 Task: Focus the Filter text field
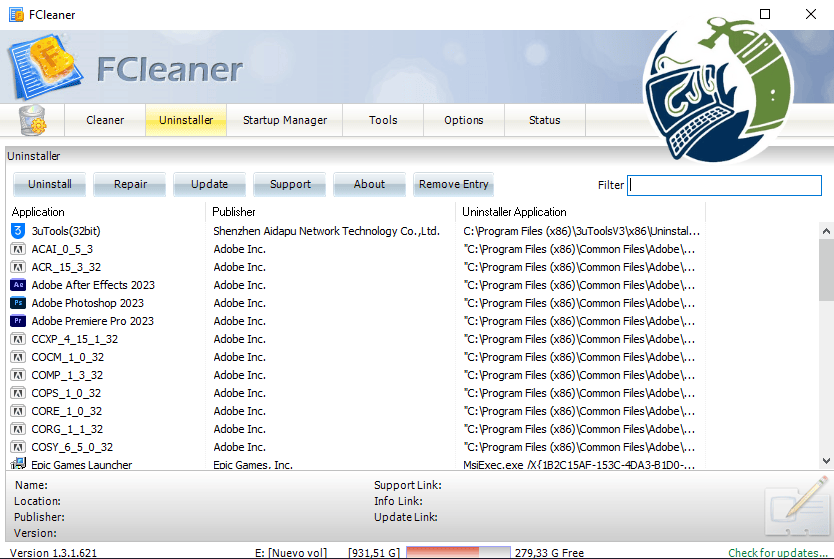[x=724, y=185]
